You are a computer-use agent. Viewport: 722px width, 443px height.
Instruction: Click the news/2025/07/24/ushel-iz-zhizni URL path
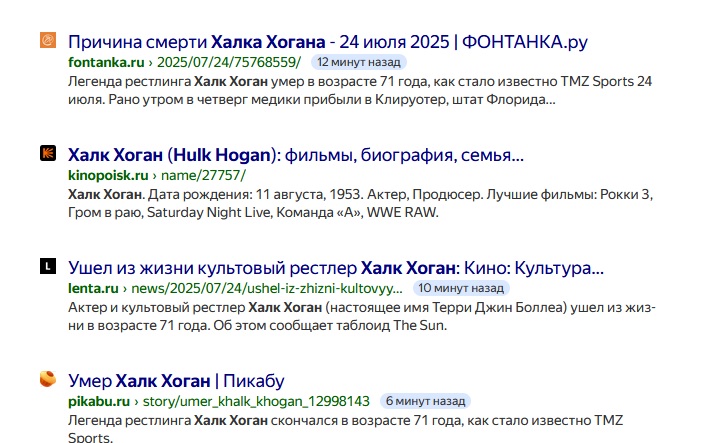[267, 288]
